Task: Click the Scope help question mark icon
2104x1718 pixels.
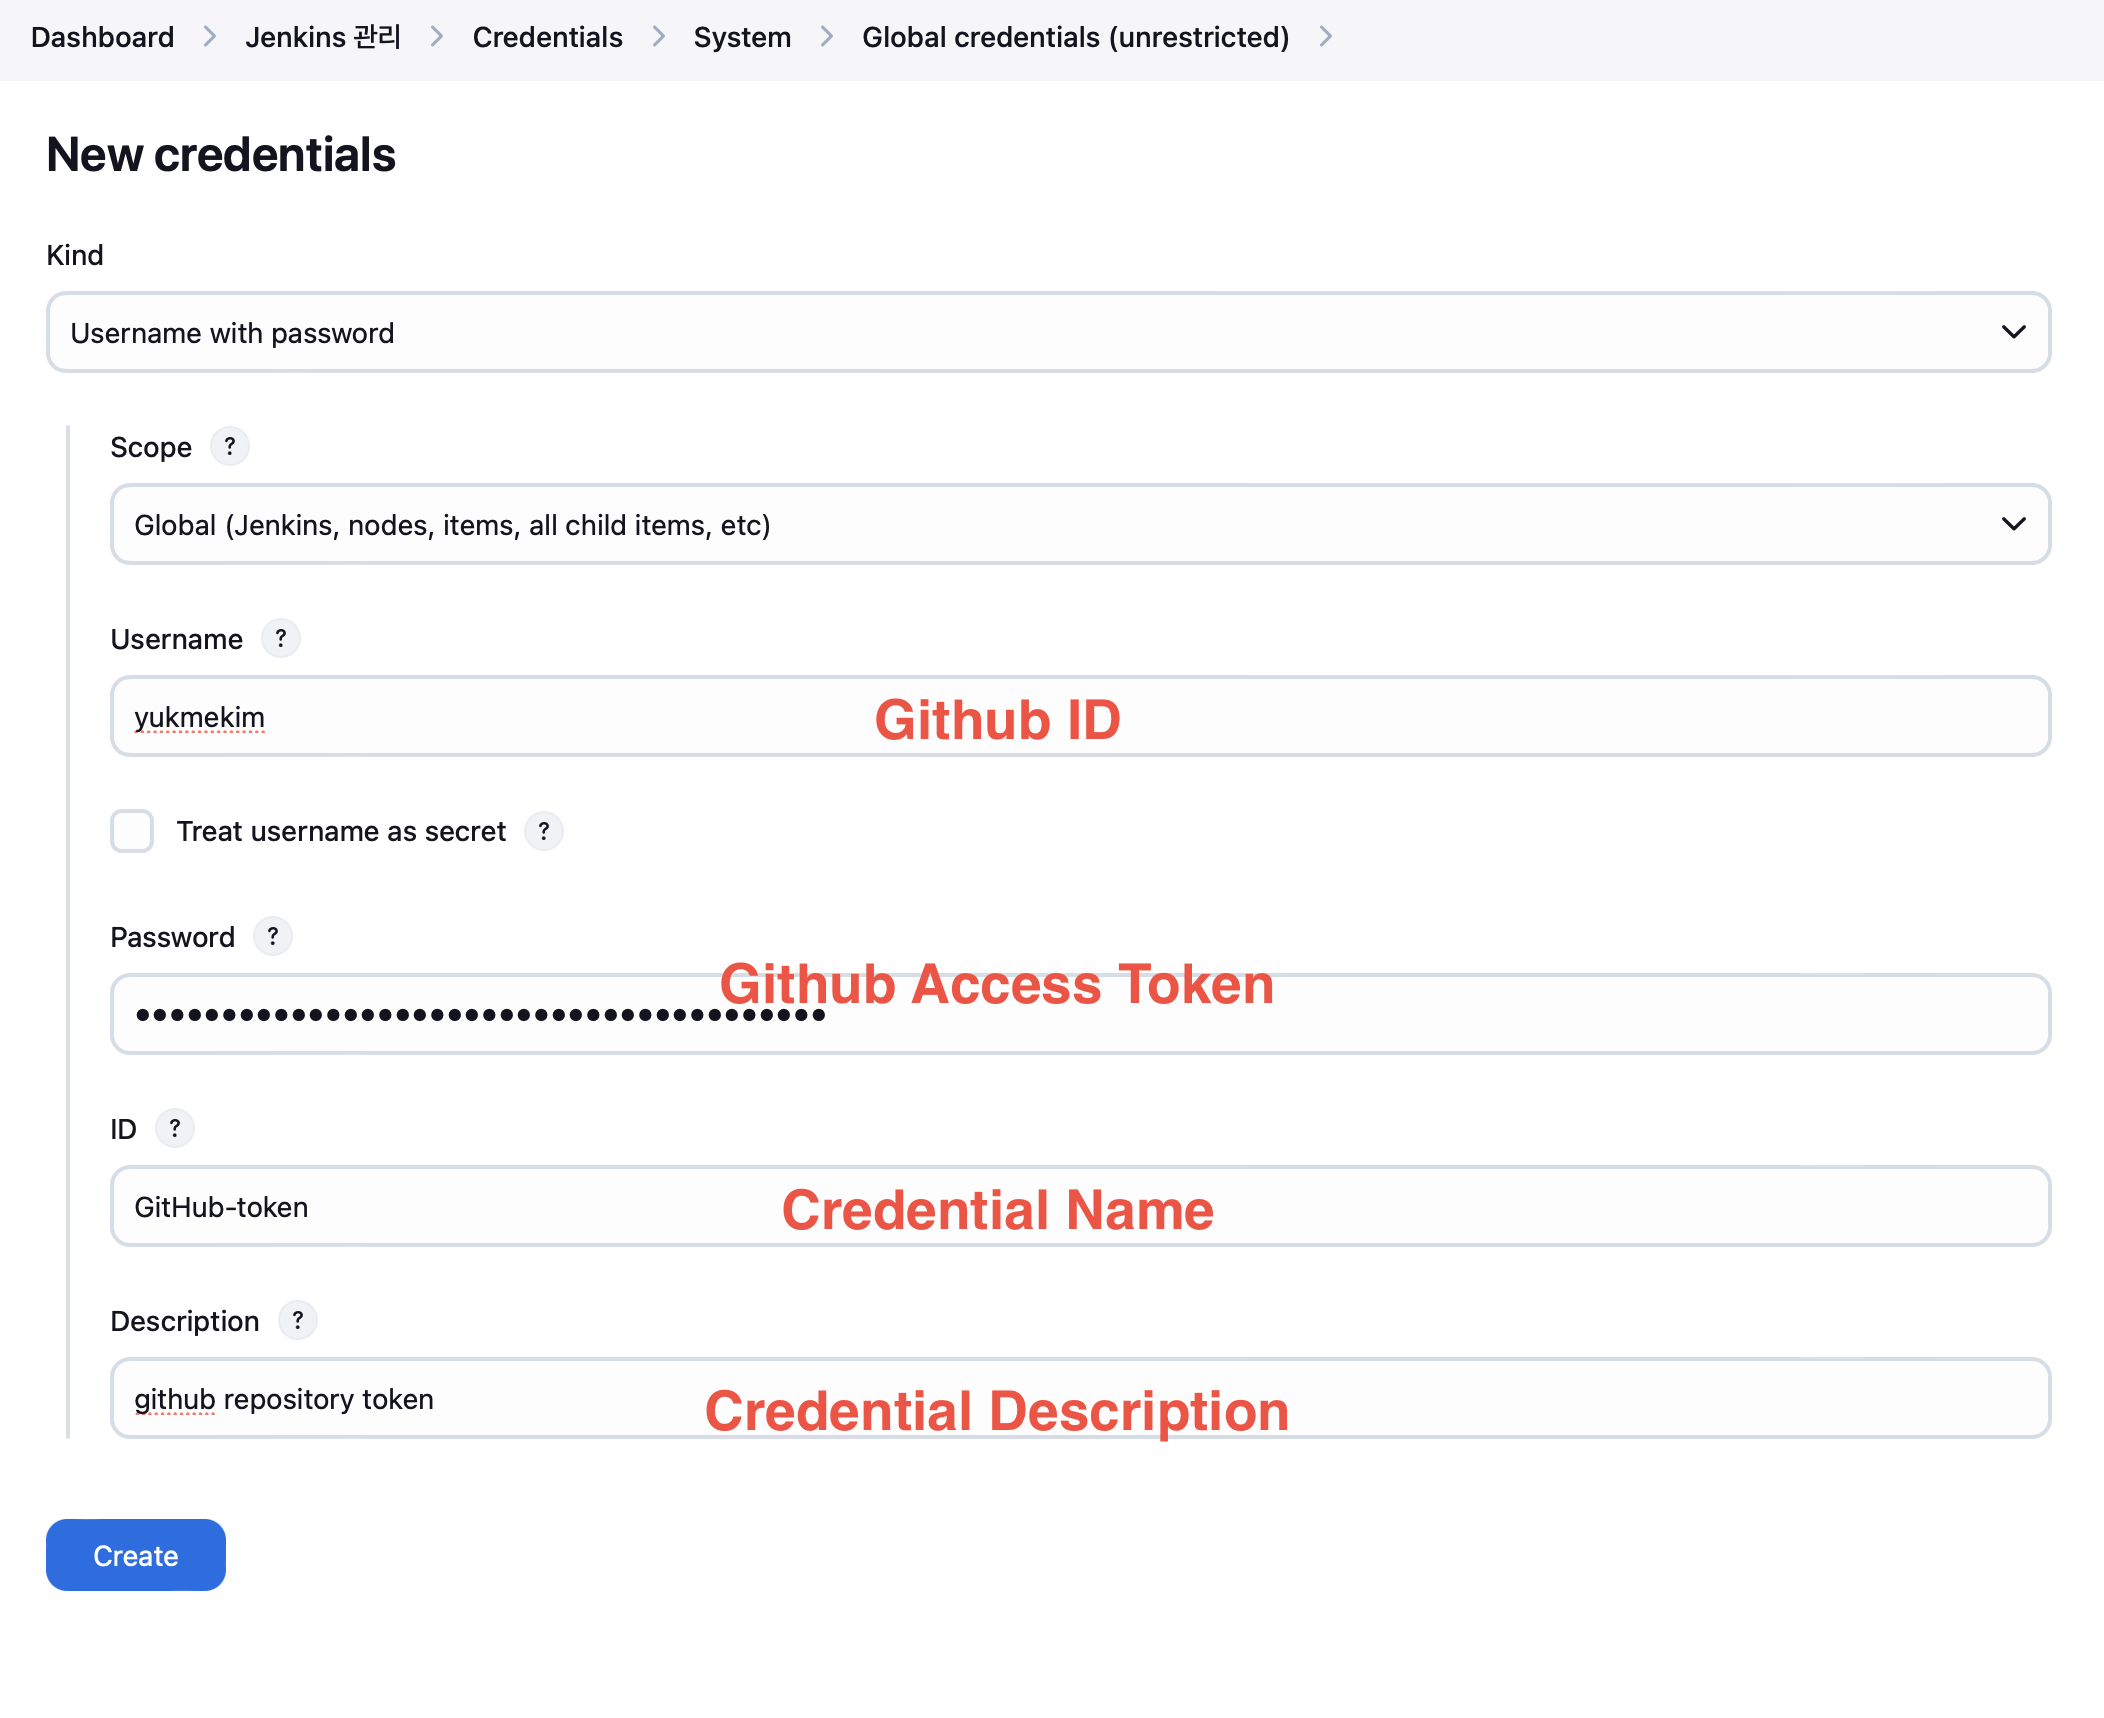Action: click(x=230, y=446)
